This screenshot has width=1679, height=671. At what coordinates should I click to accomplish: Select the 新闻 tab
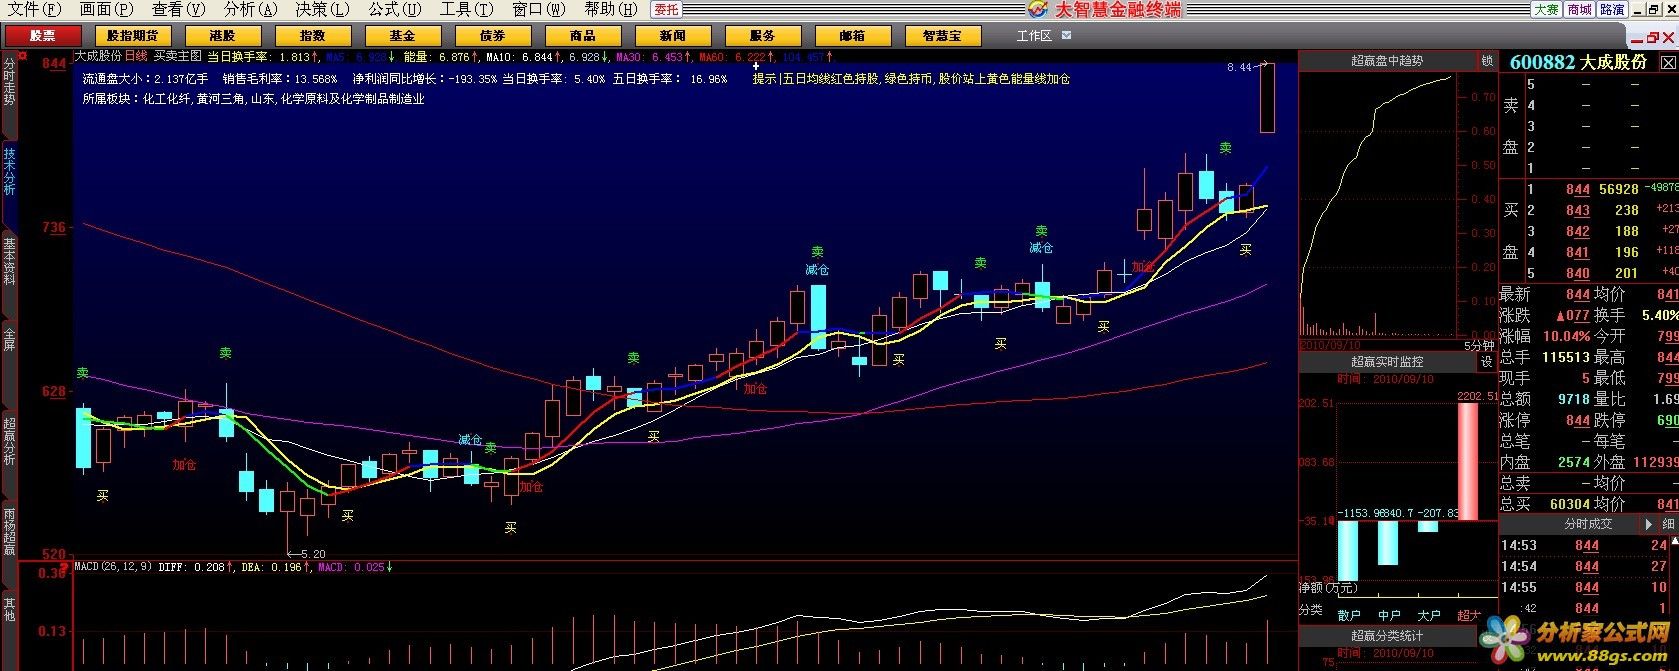pyautogui.click(x=672, y=36)
